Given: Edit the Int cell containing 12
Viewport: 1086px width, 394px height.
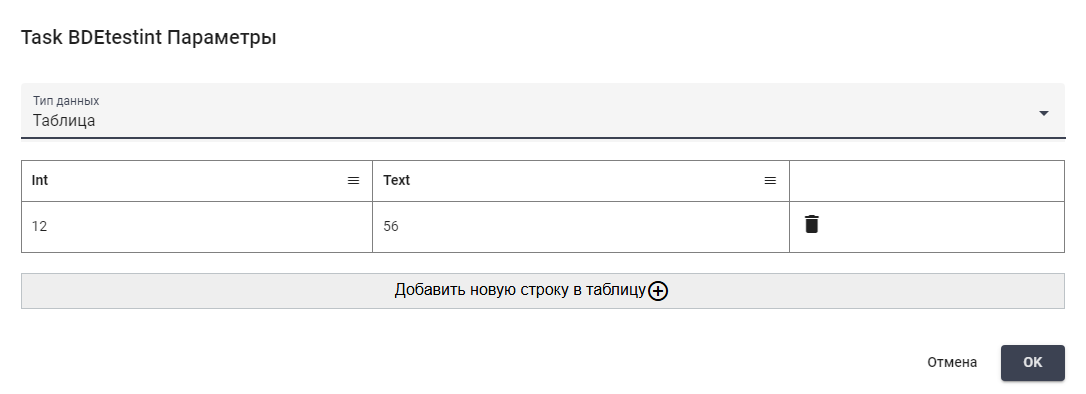Looking at the screenshot, I should coord(197,226).
